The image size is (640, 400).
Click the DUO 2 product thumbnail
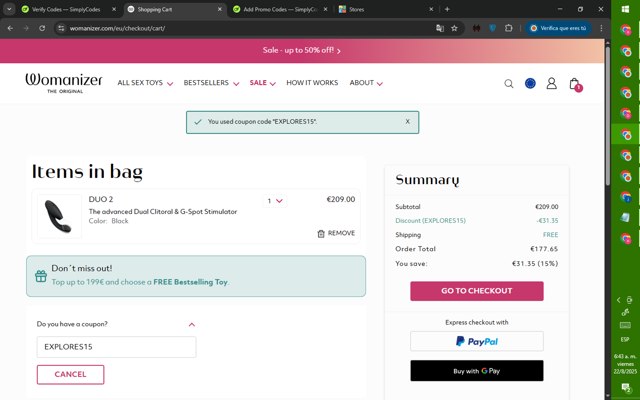point(59,216)
